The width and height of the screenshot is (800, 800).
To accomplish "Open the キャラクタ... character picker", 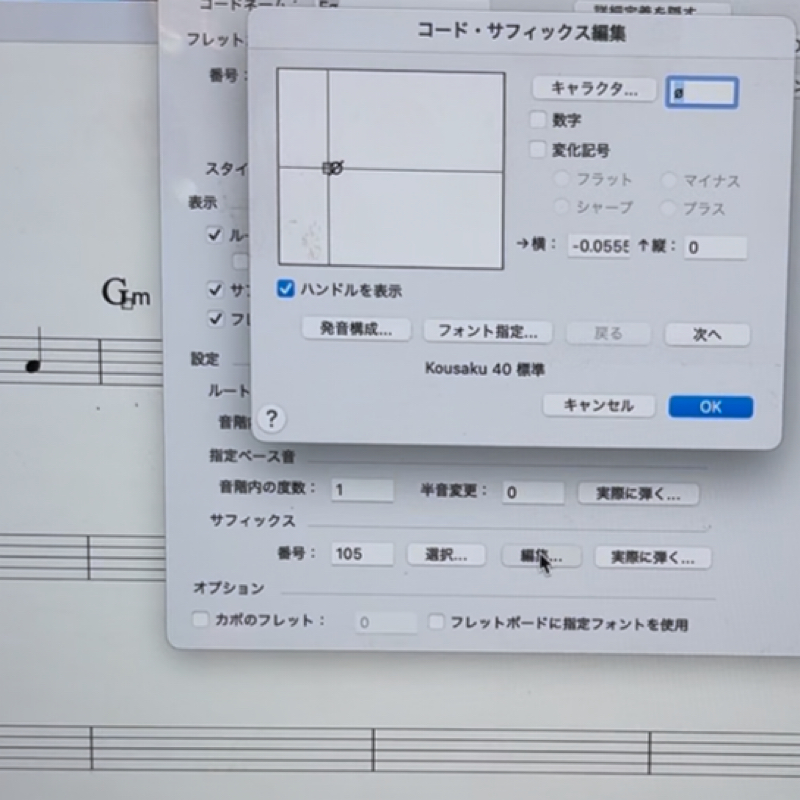I will tap(594, 89).
